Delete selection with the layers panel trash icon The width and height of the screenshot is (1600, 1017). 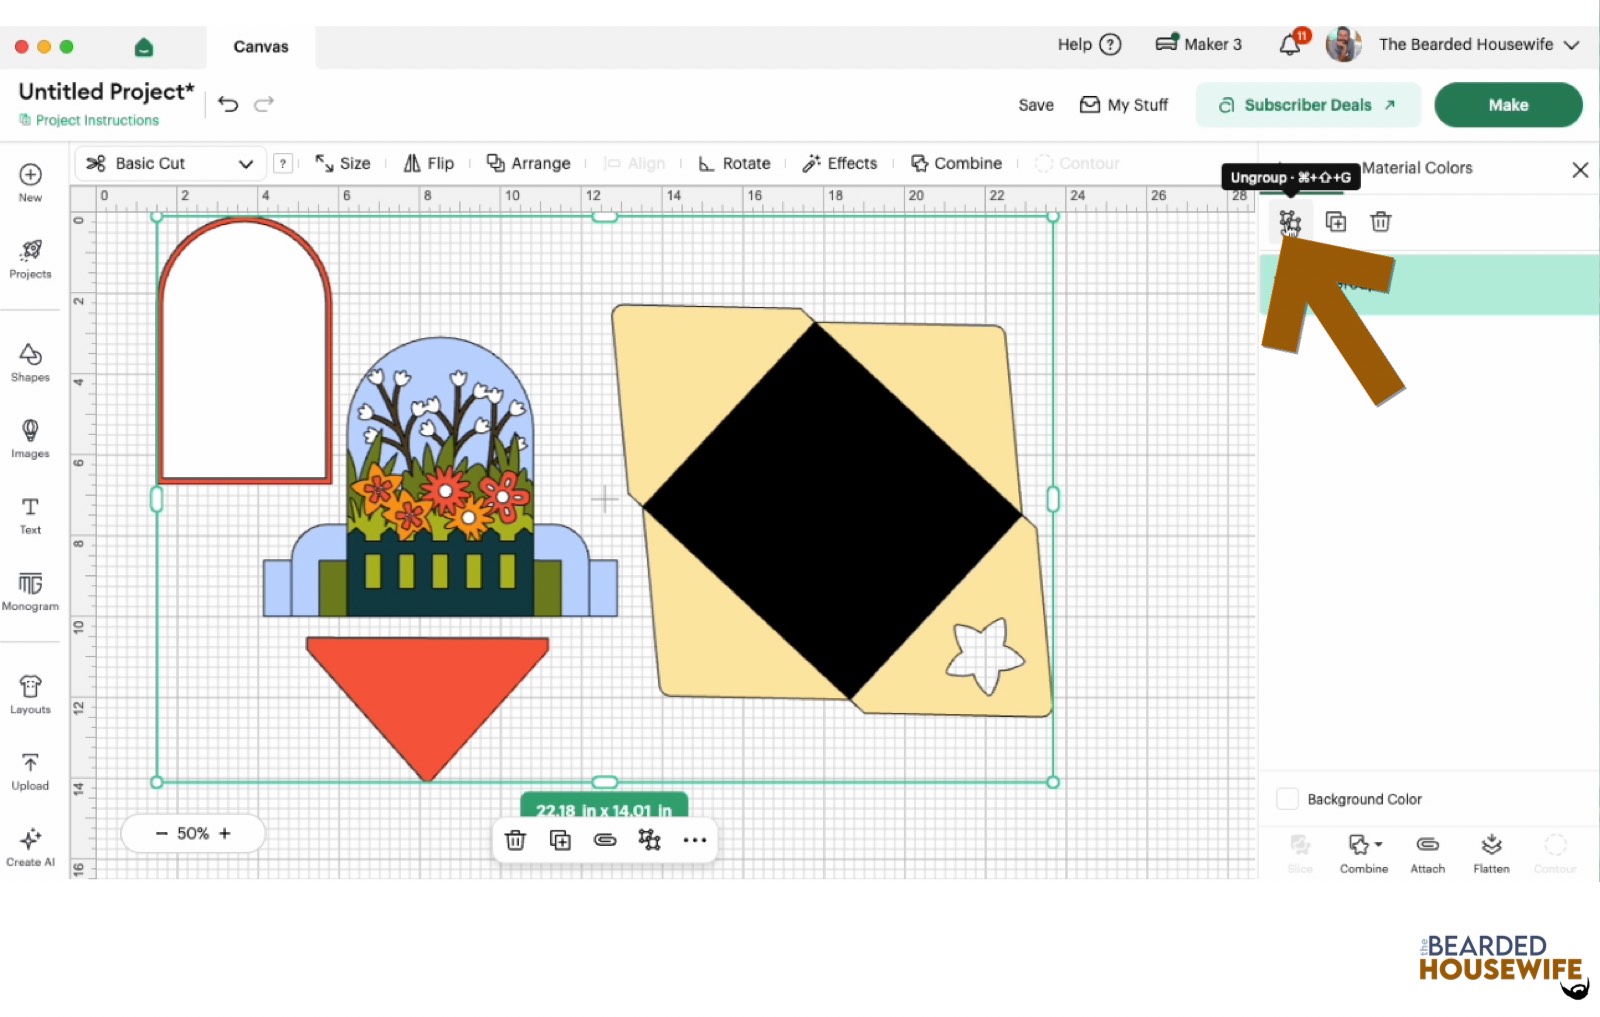click(1380, 221)
